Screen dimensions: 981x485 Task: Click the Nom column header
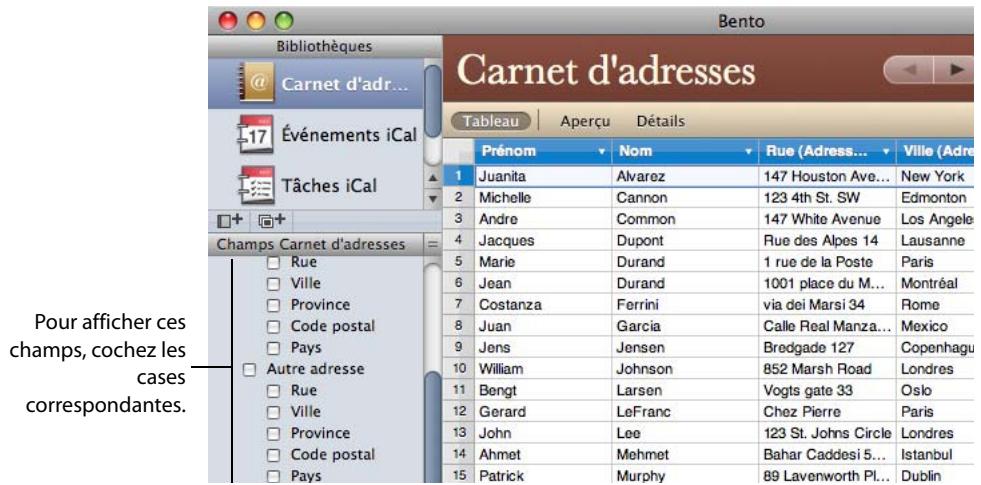(685, 151)
